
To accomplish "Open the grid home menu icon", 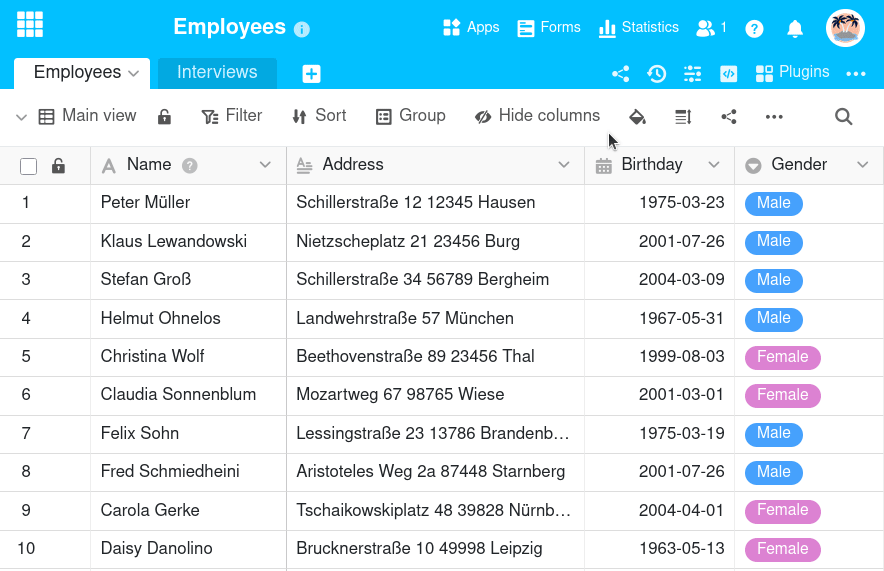I will (30, 25).
